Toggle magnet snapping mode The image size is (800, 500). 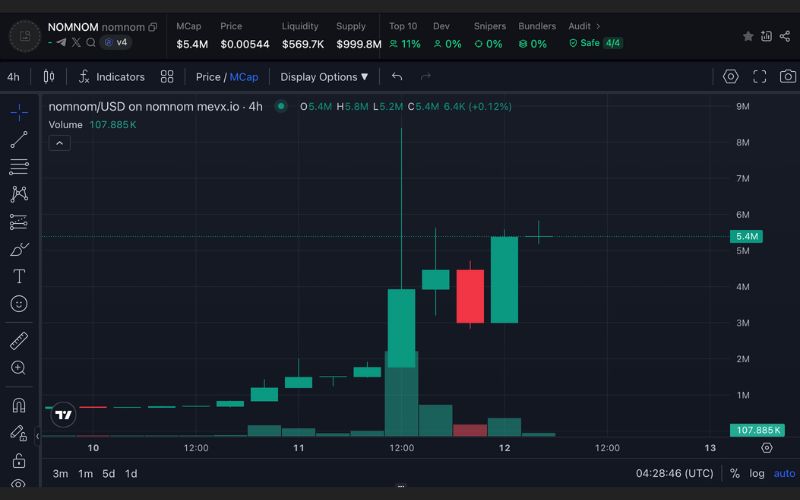point(19,406)
